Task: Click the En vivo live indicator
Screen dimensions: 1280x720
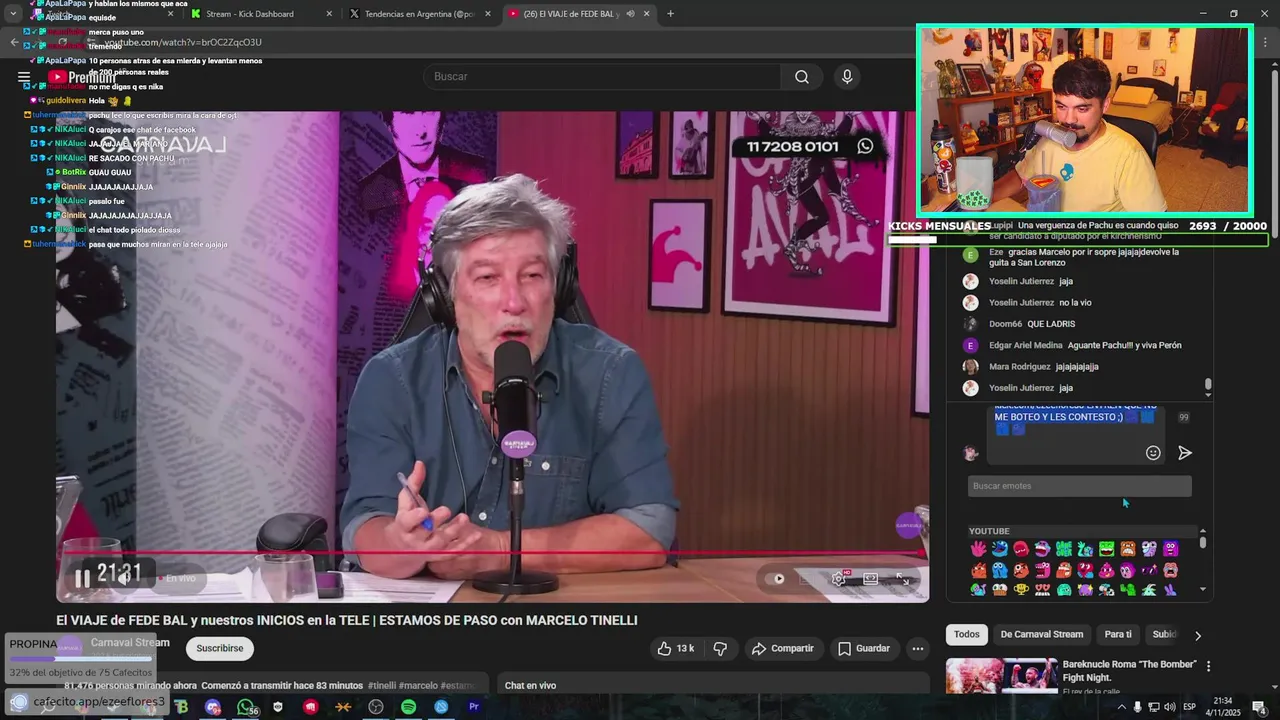Action: (x=178, y=579)
